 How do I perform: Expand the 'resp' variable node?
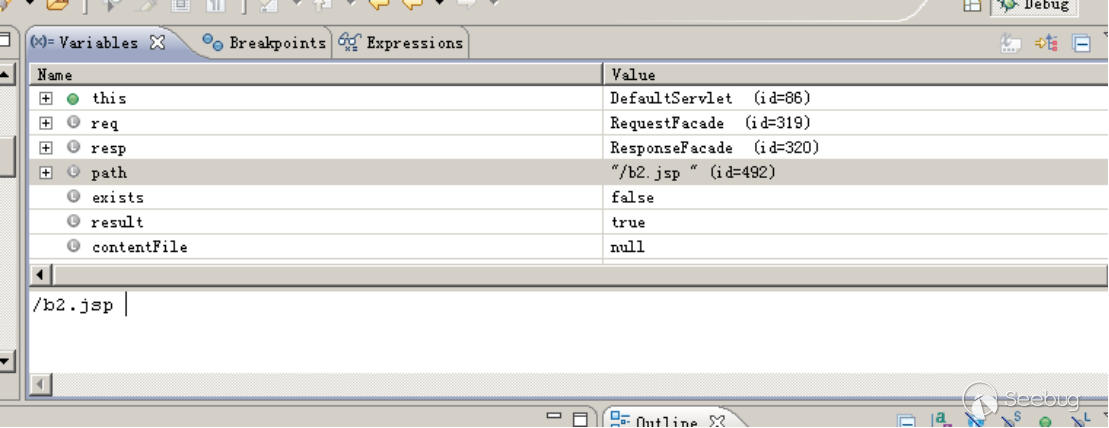tap(46, 148)
